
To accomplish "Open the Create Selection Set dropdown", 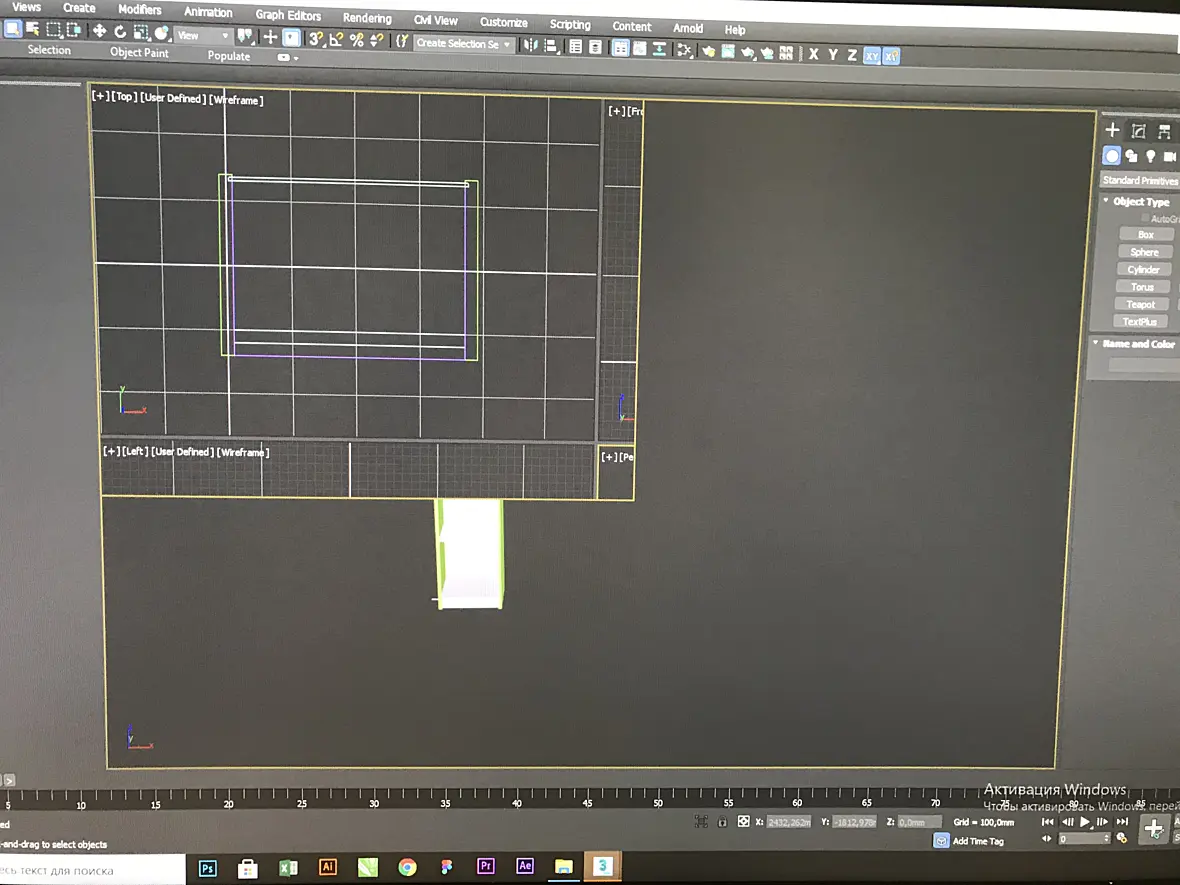I will pyautogui.click(x=464, y=44).
